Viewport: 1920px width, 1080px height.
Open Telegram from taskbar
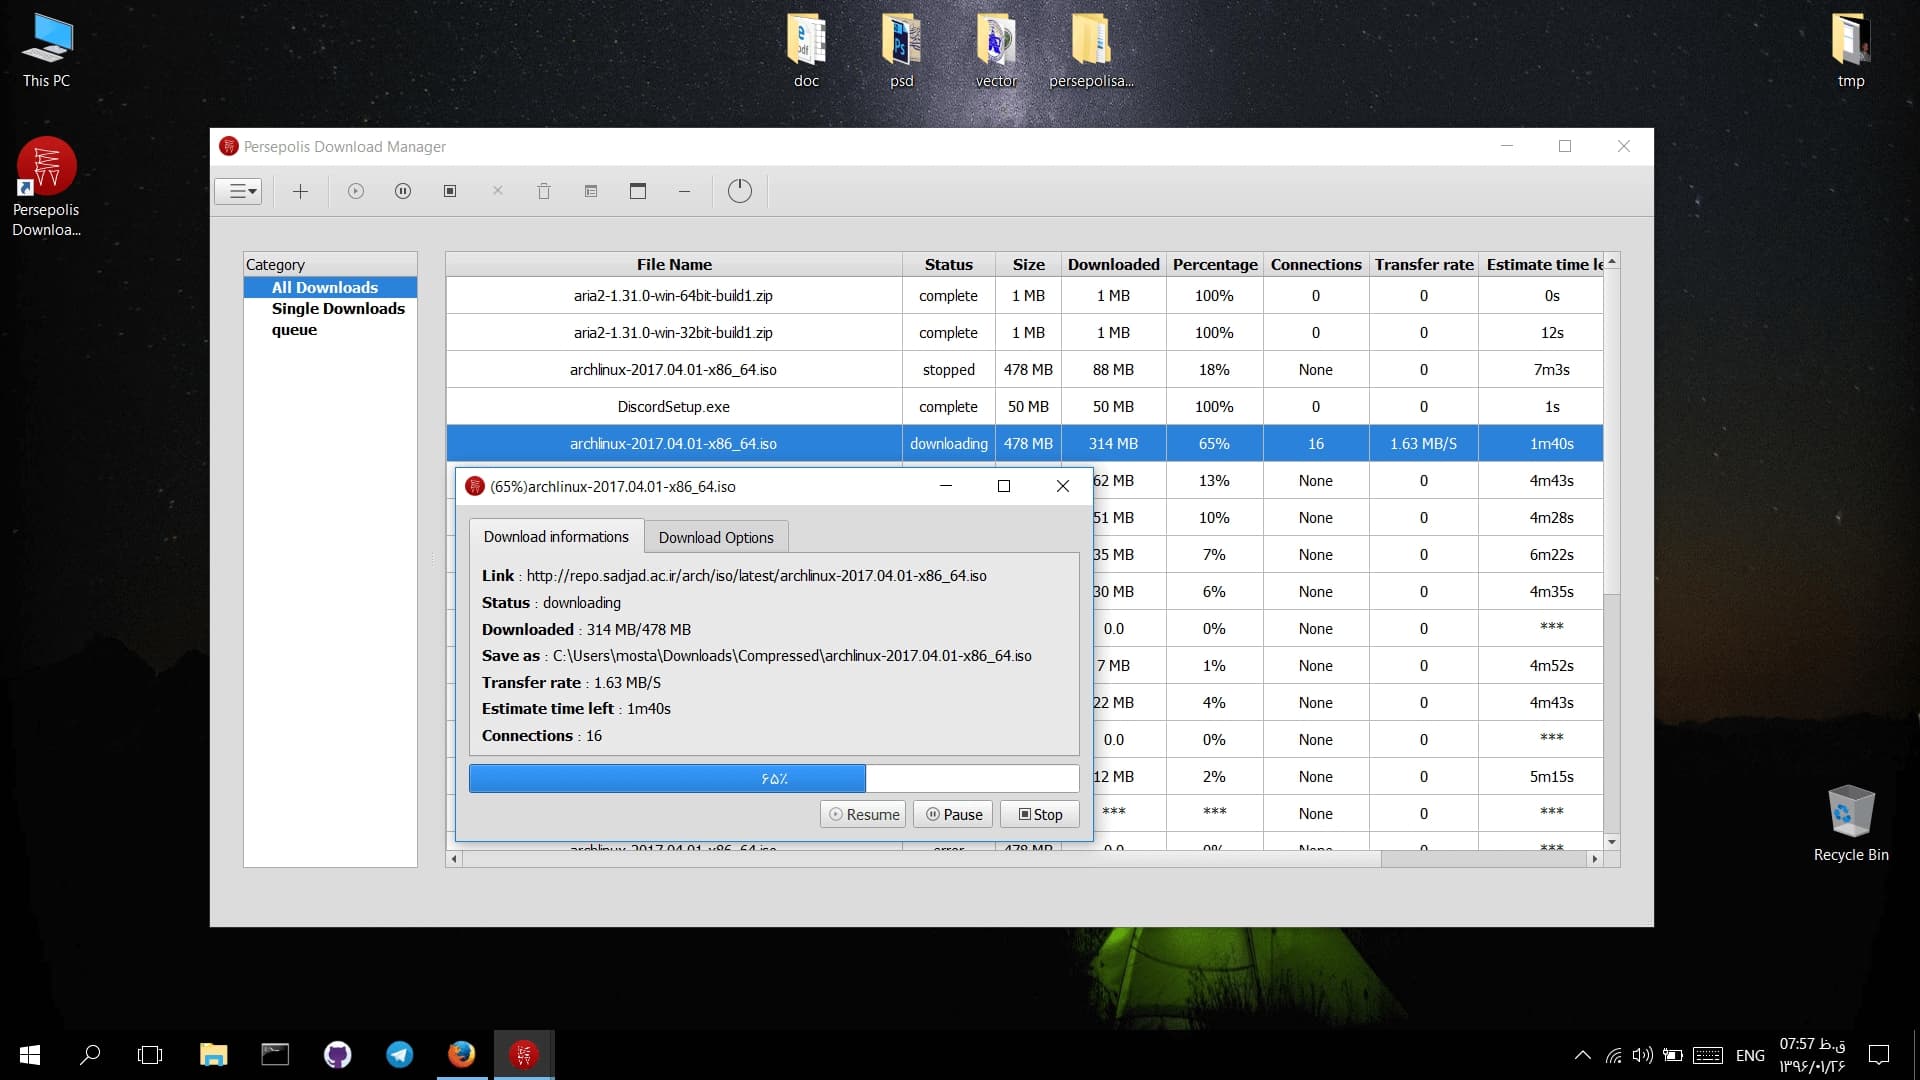point(399,1055)
